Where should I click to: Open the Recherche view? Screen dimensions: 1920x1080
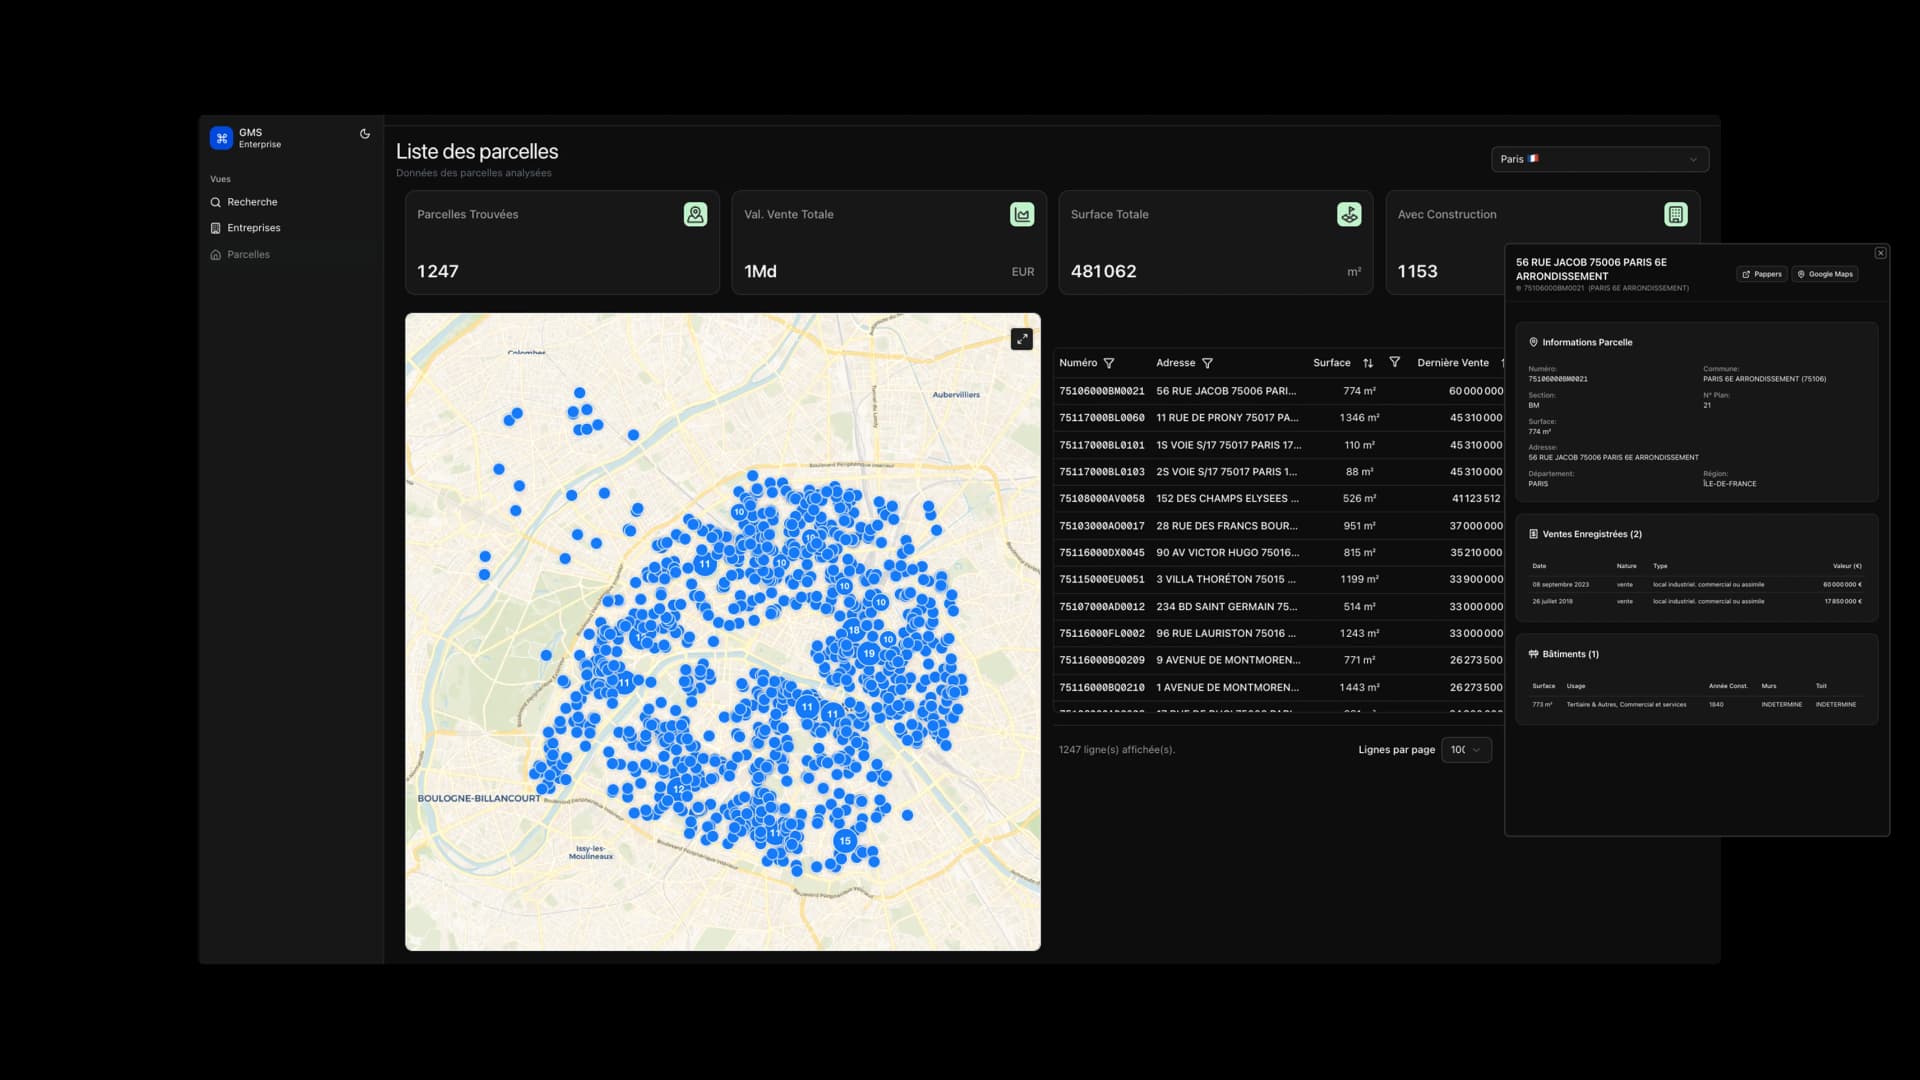(x=252, y=202)
